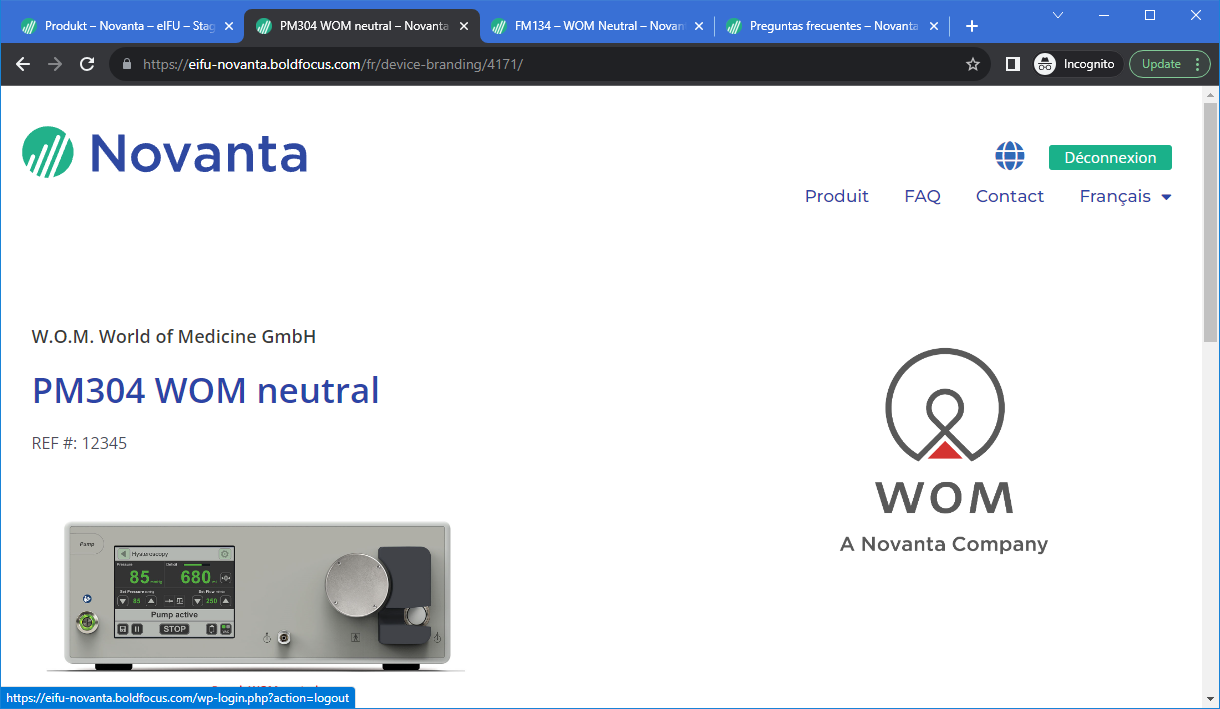Click the browser forward arrow
Screen dimensions: 1220x709
[55, 64]
